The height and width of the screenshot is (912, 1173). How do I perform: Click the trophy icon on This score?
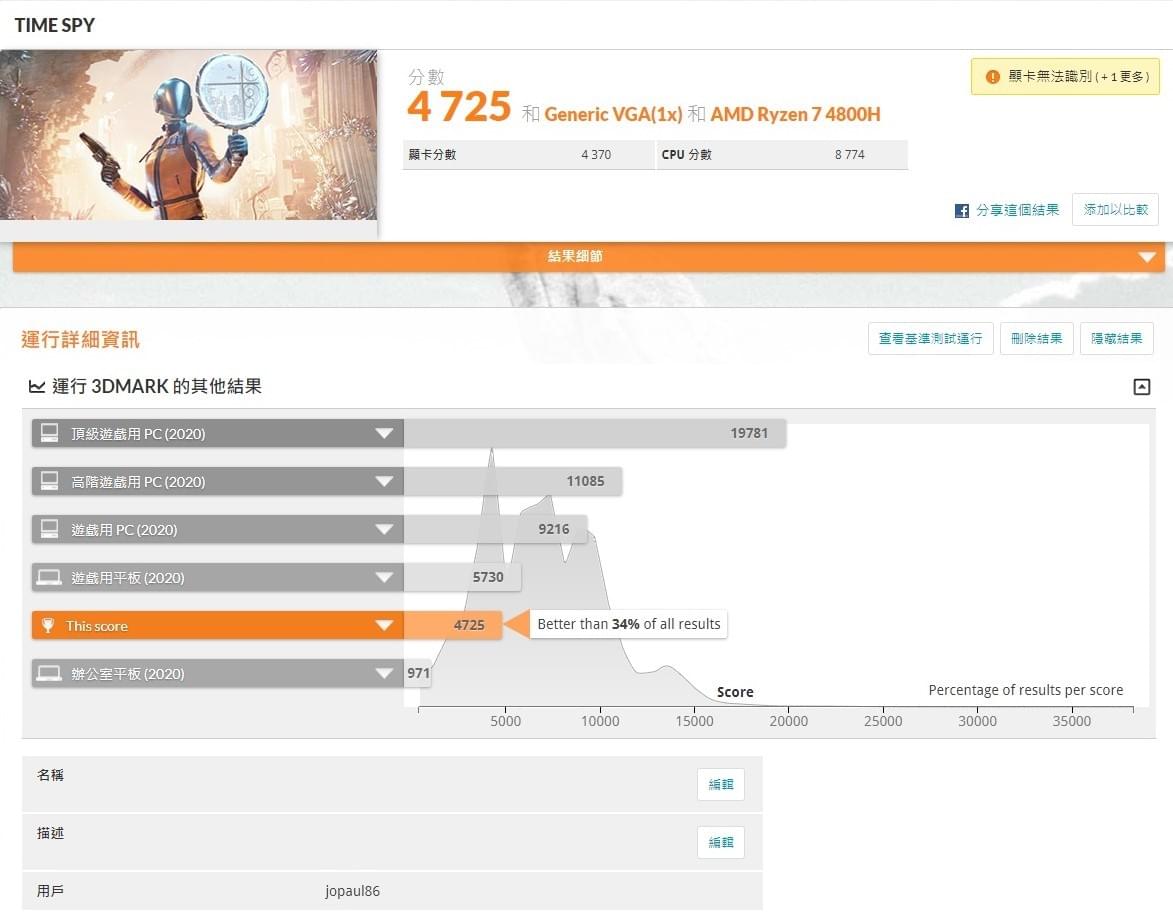click(48, 625)
